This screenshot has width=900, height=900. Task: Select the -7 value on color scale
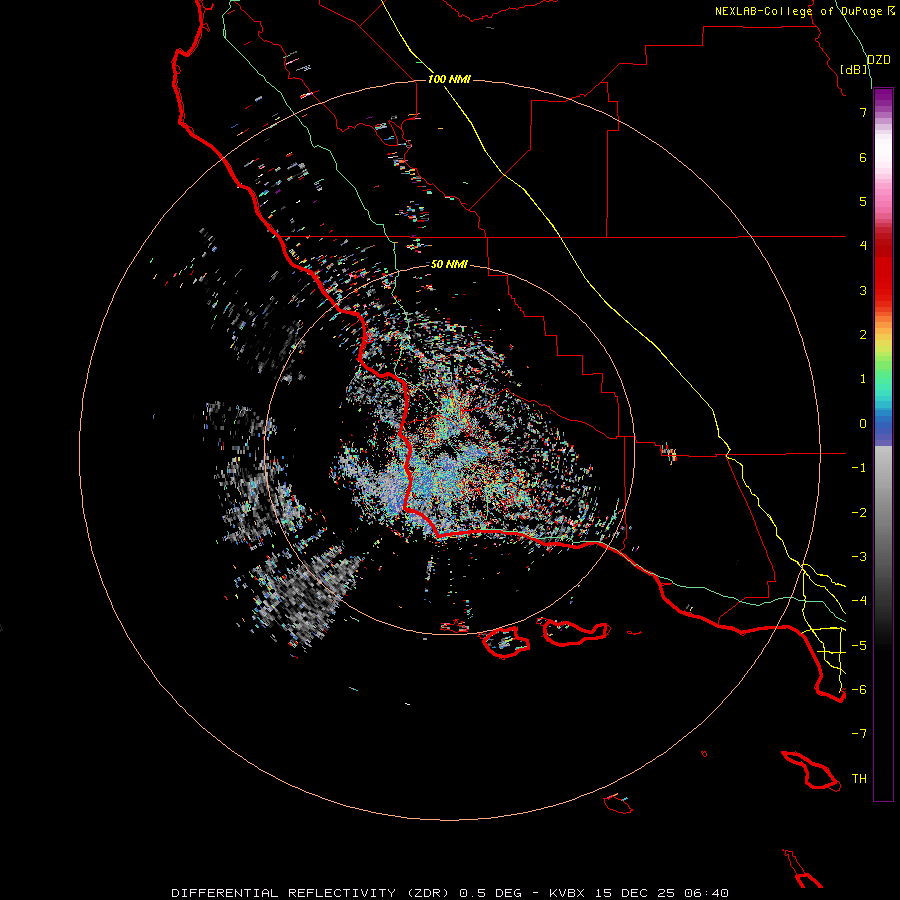click(859, 734)
